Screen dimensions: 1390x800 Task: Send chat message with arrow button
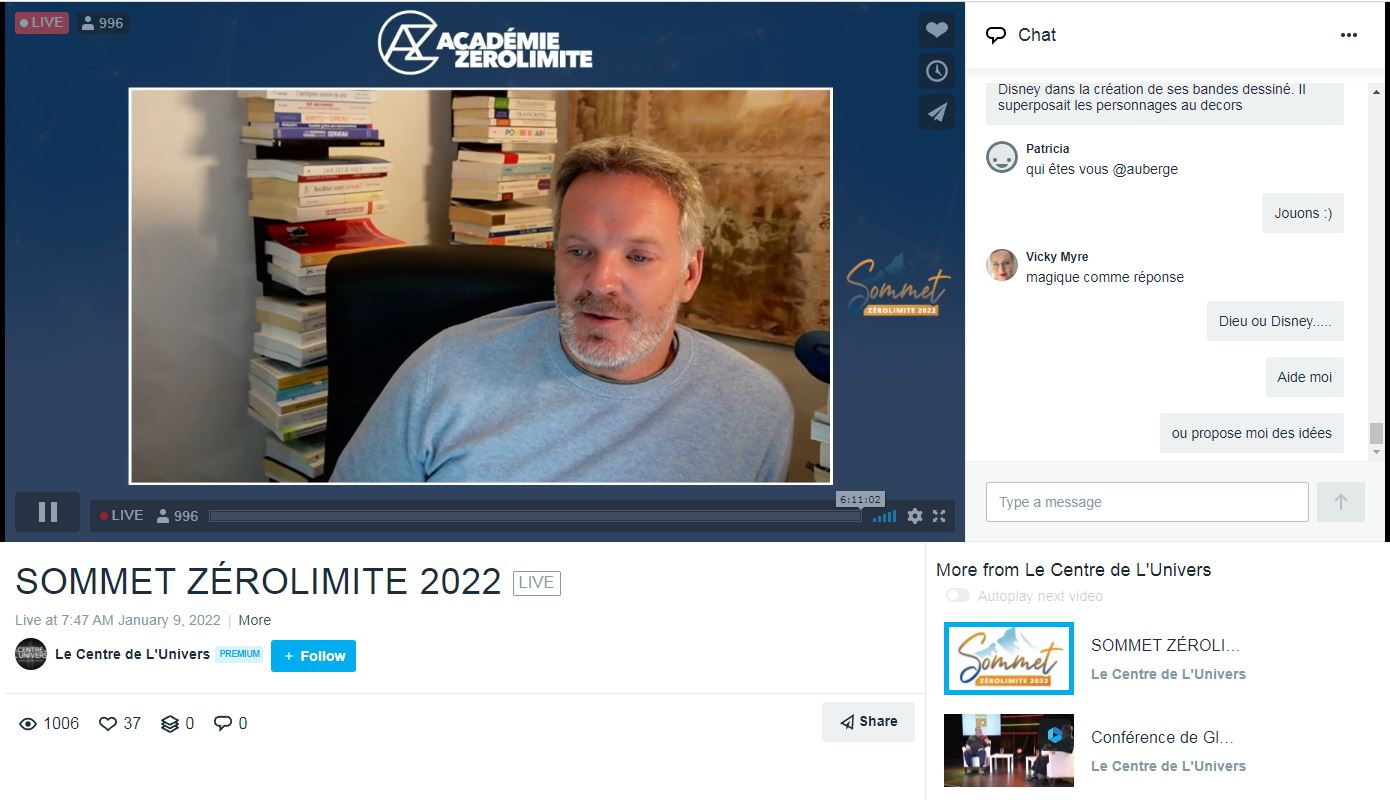pyautogui.click(x=1341, y=502)
